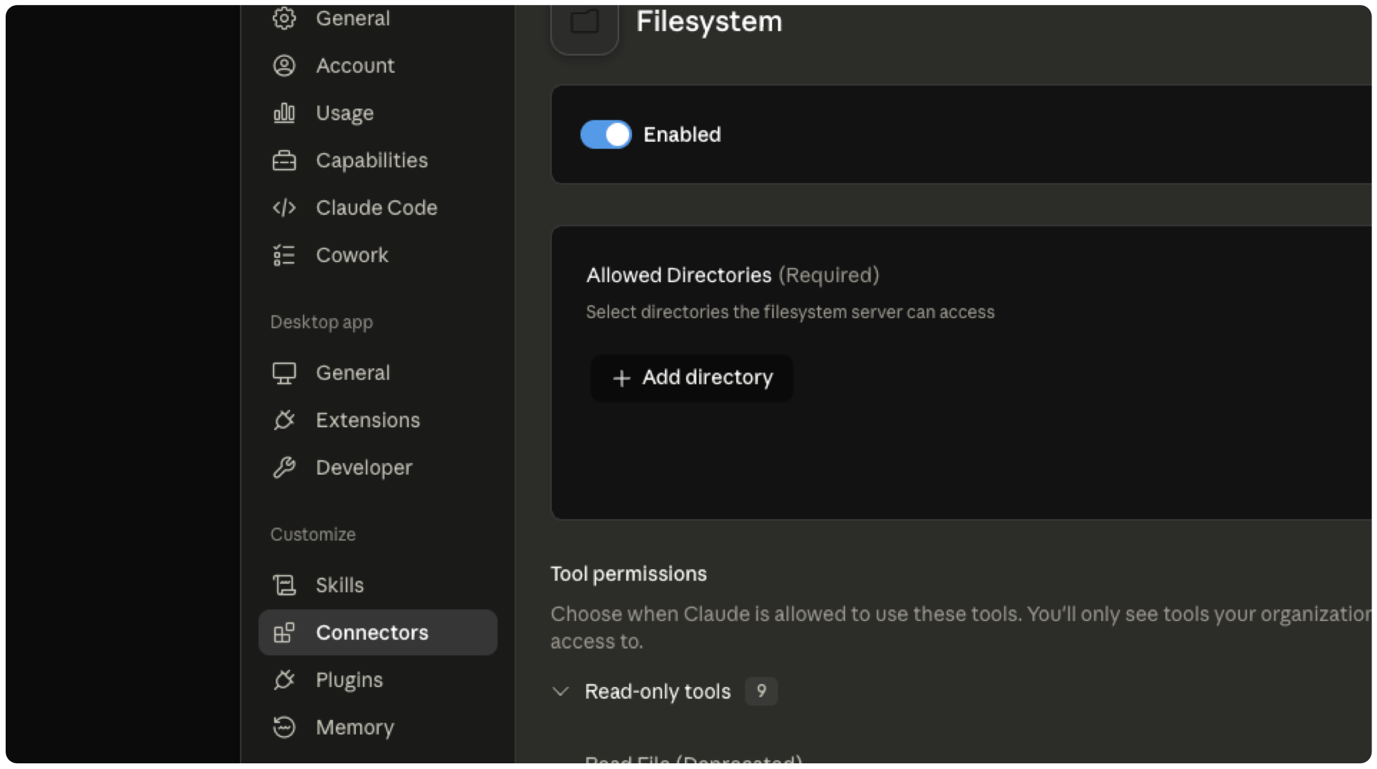Open Plugins settings

378,680
